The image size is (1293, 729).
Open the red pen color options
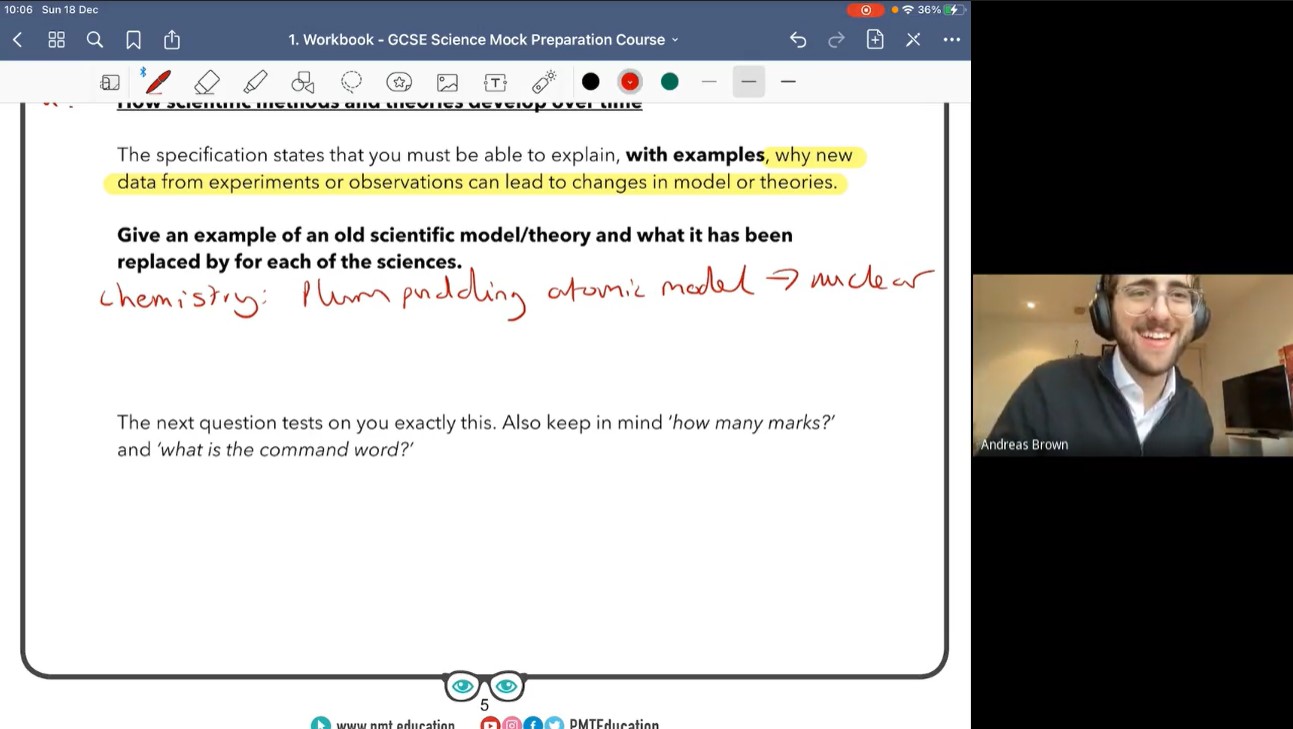pos(629,81)
